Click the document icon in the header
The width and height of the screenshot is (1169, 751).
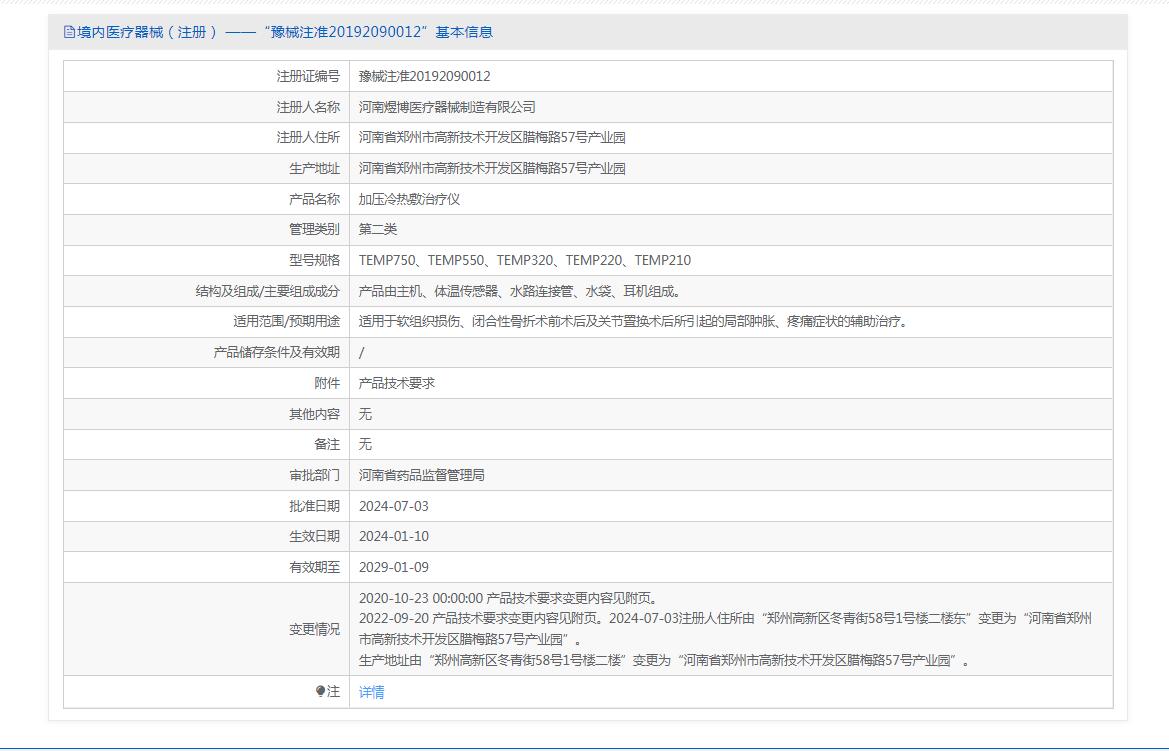[x=69, y=32]
